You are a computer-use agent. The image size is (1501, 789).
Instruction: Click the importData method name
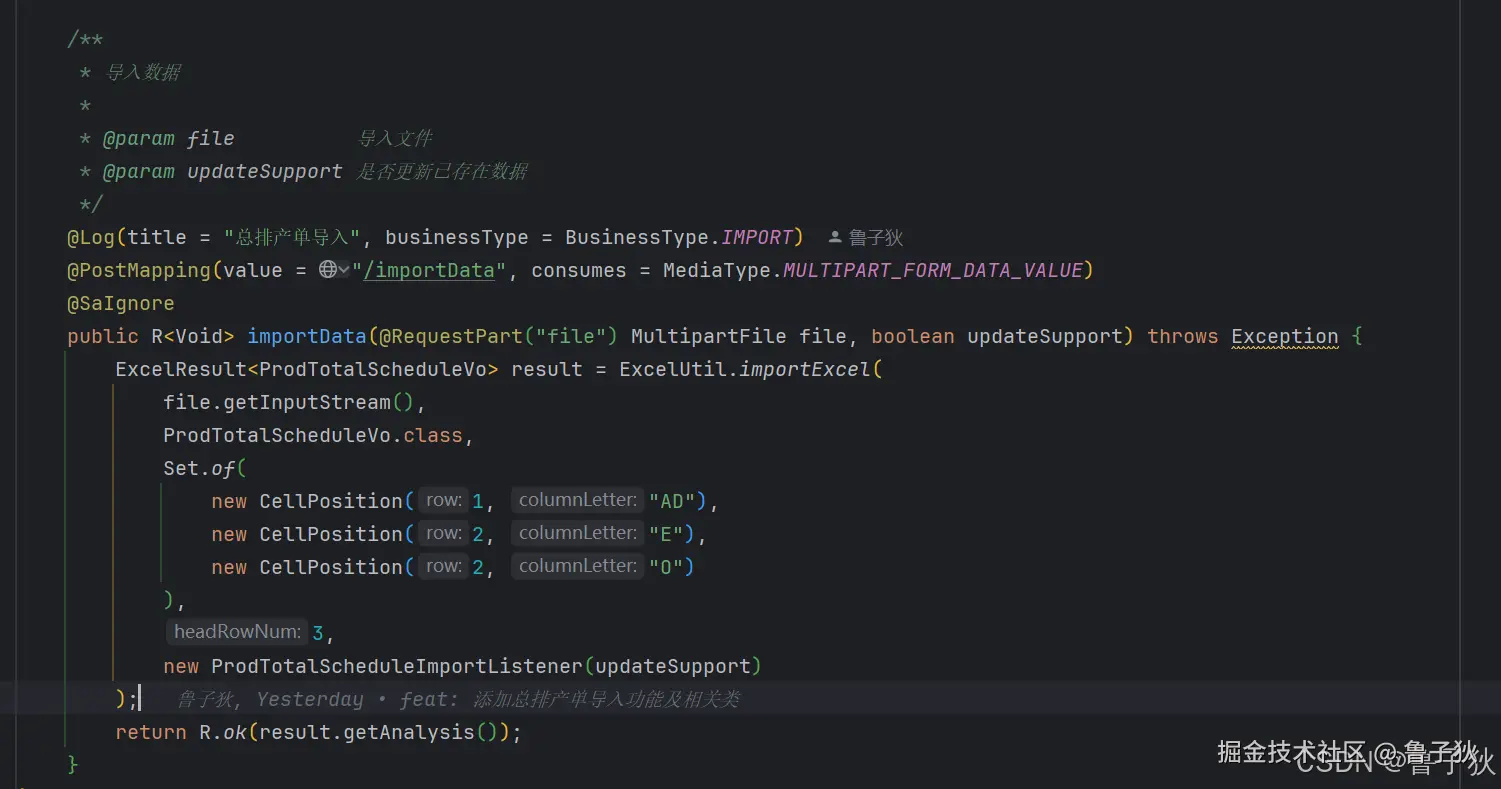307,336
